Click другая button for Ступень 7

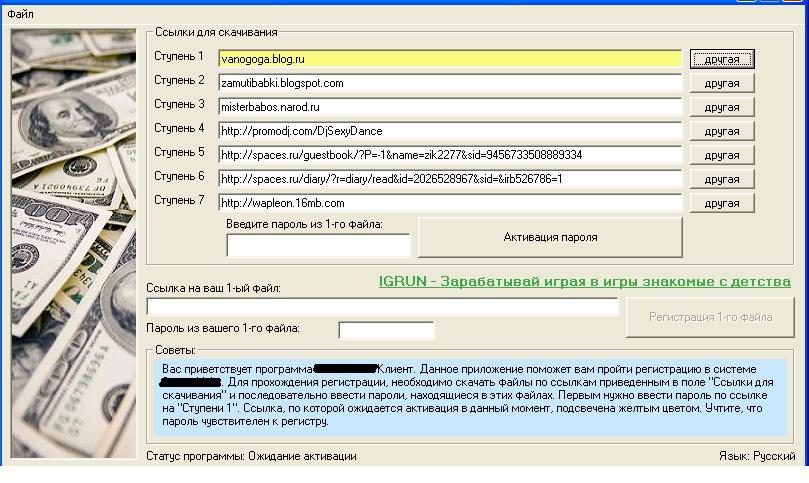tap(721, 204)
